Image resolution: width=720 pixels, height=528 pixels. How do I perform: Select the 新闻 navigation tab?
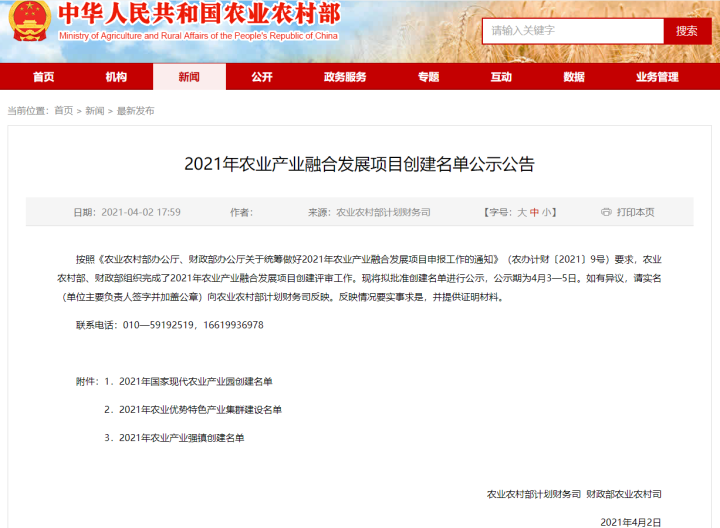189,77
